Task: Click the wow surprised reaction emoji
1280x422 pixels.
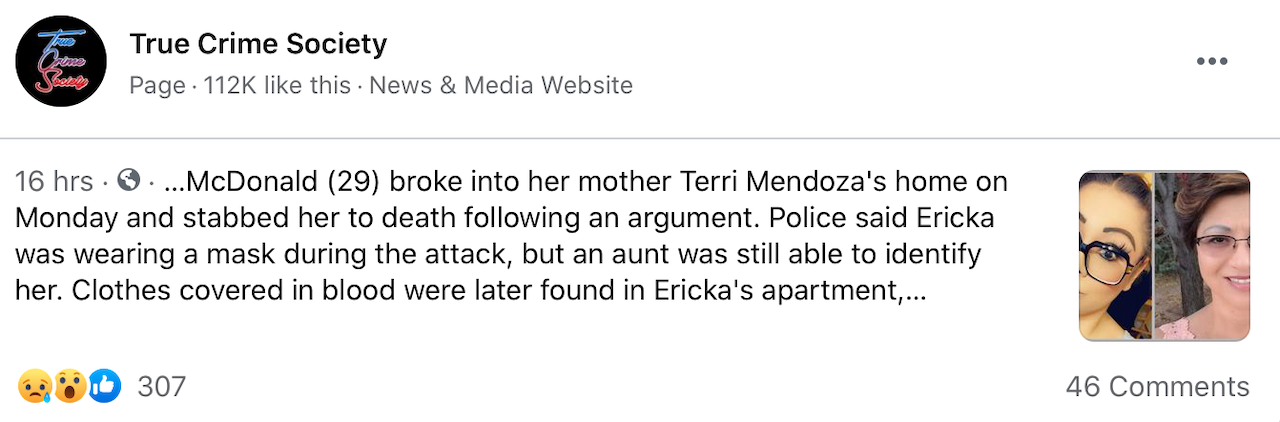Action: (x=69, y=386)
